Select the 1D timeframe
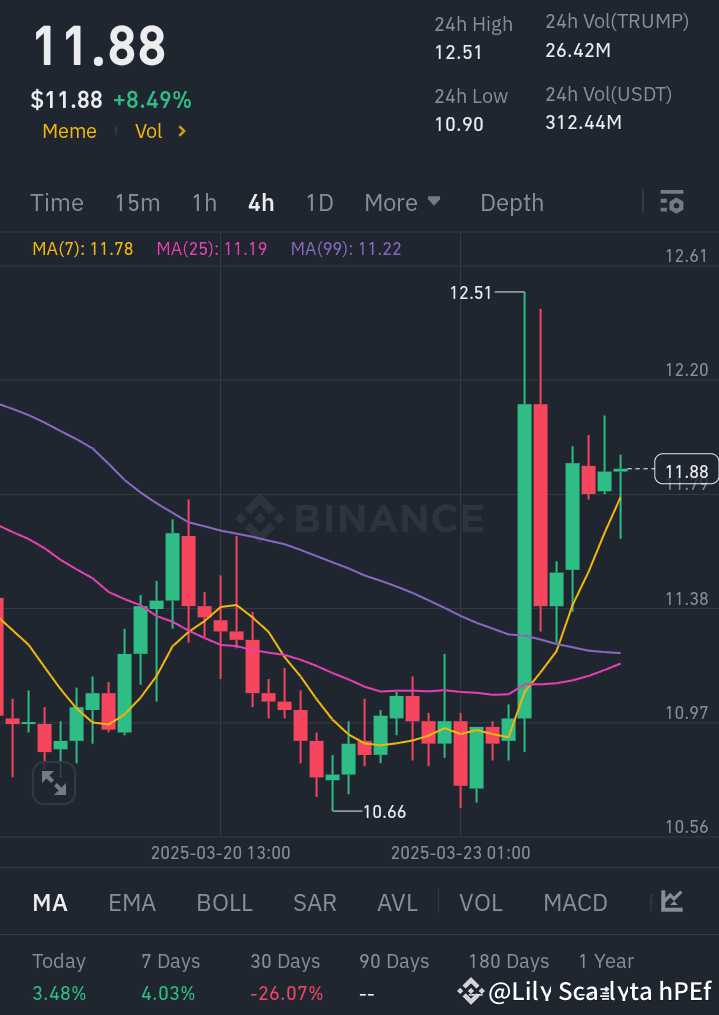Screen dimensions: 719x1015 pyautogui.click(x=319, y=203)
